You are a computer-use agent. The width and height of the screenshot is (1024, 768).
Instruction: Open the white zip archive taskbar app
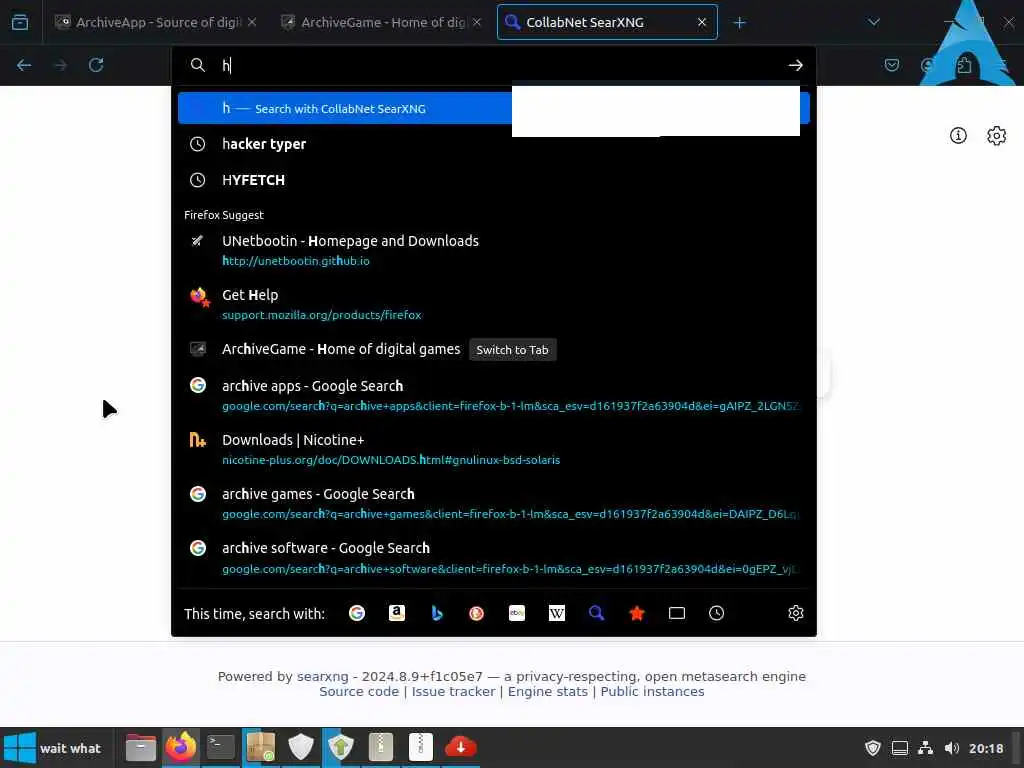[x=421, y=747]
